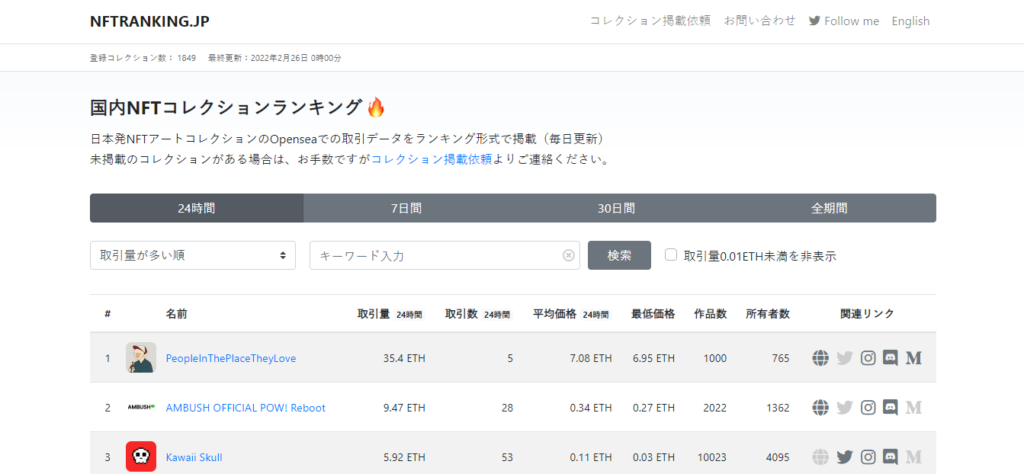Click 作品数 column header
The image size is (1024, 474).
711,314
